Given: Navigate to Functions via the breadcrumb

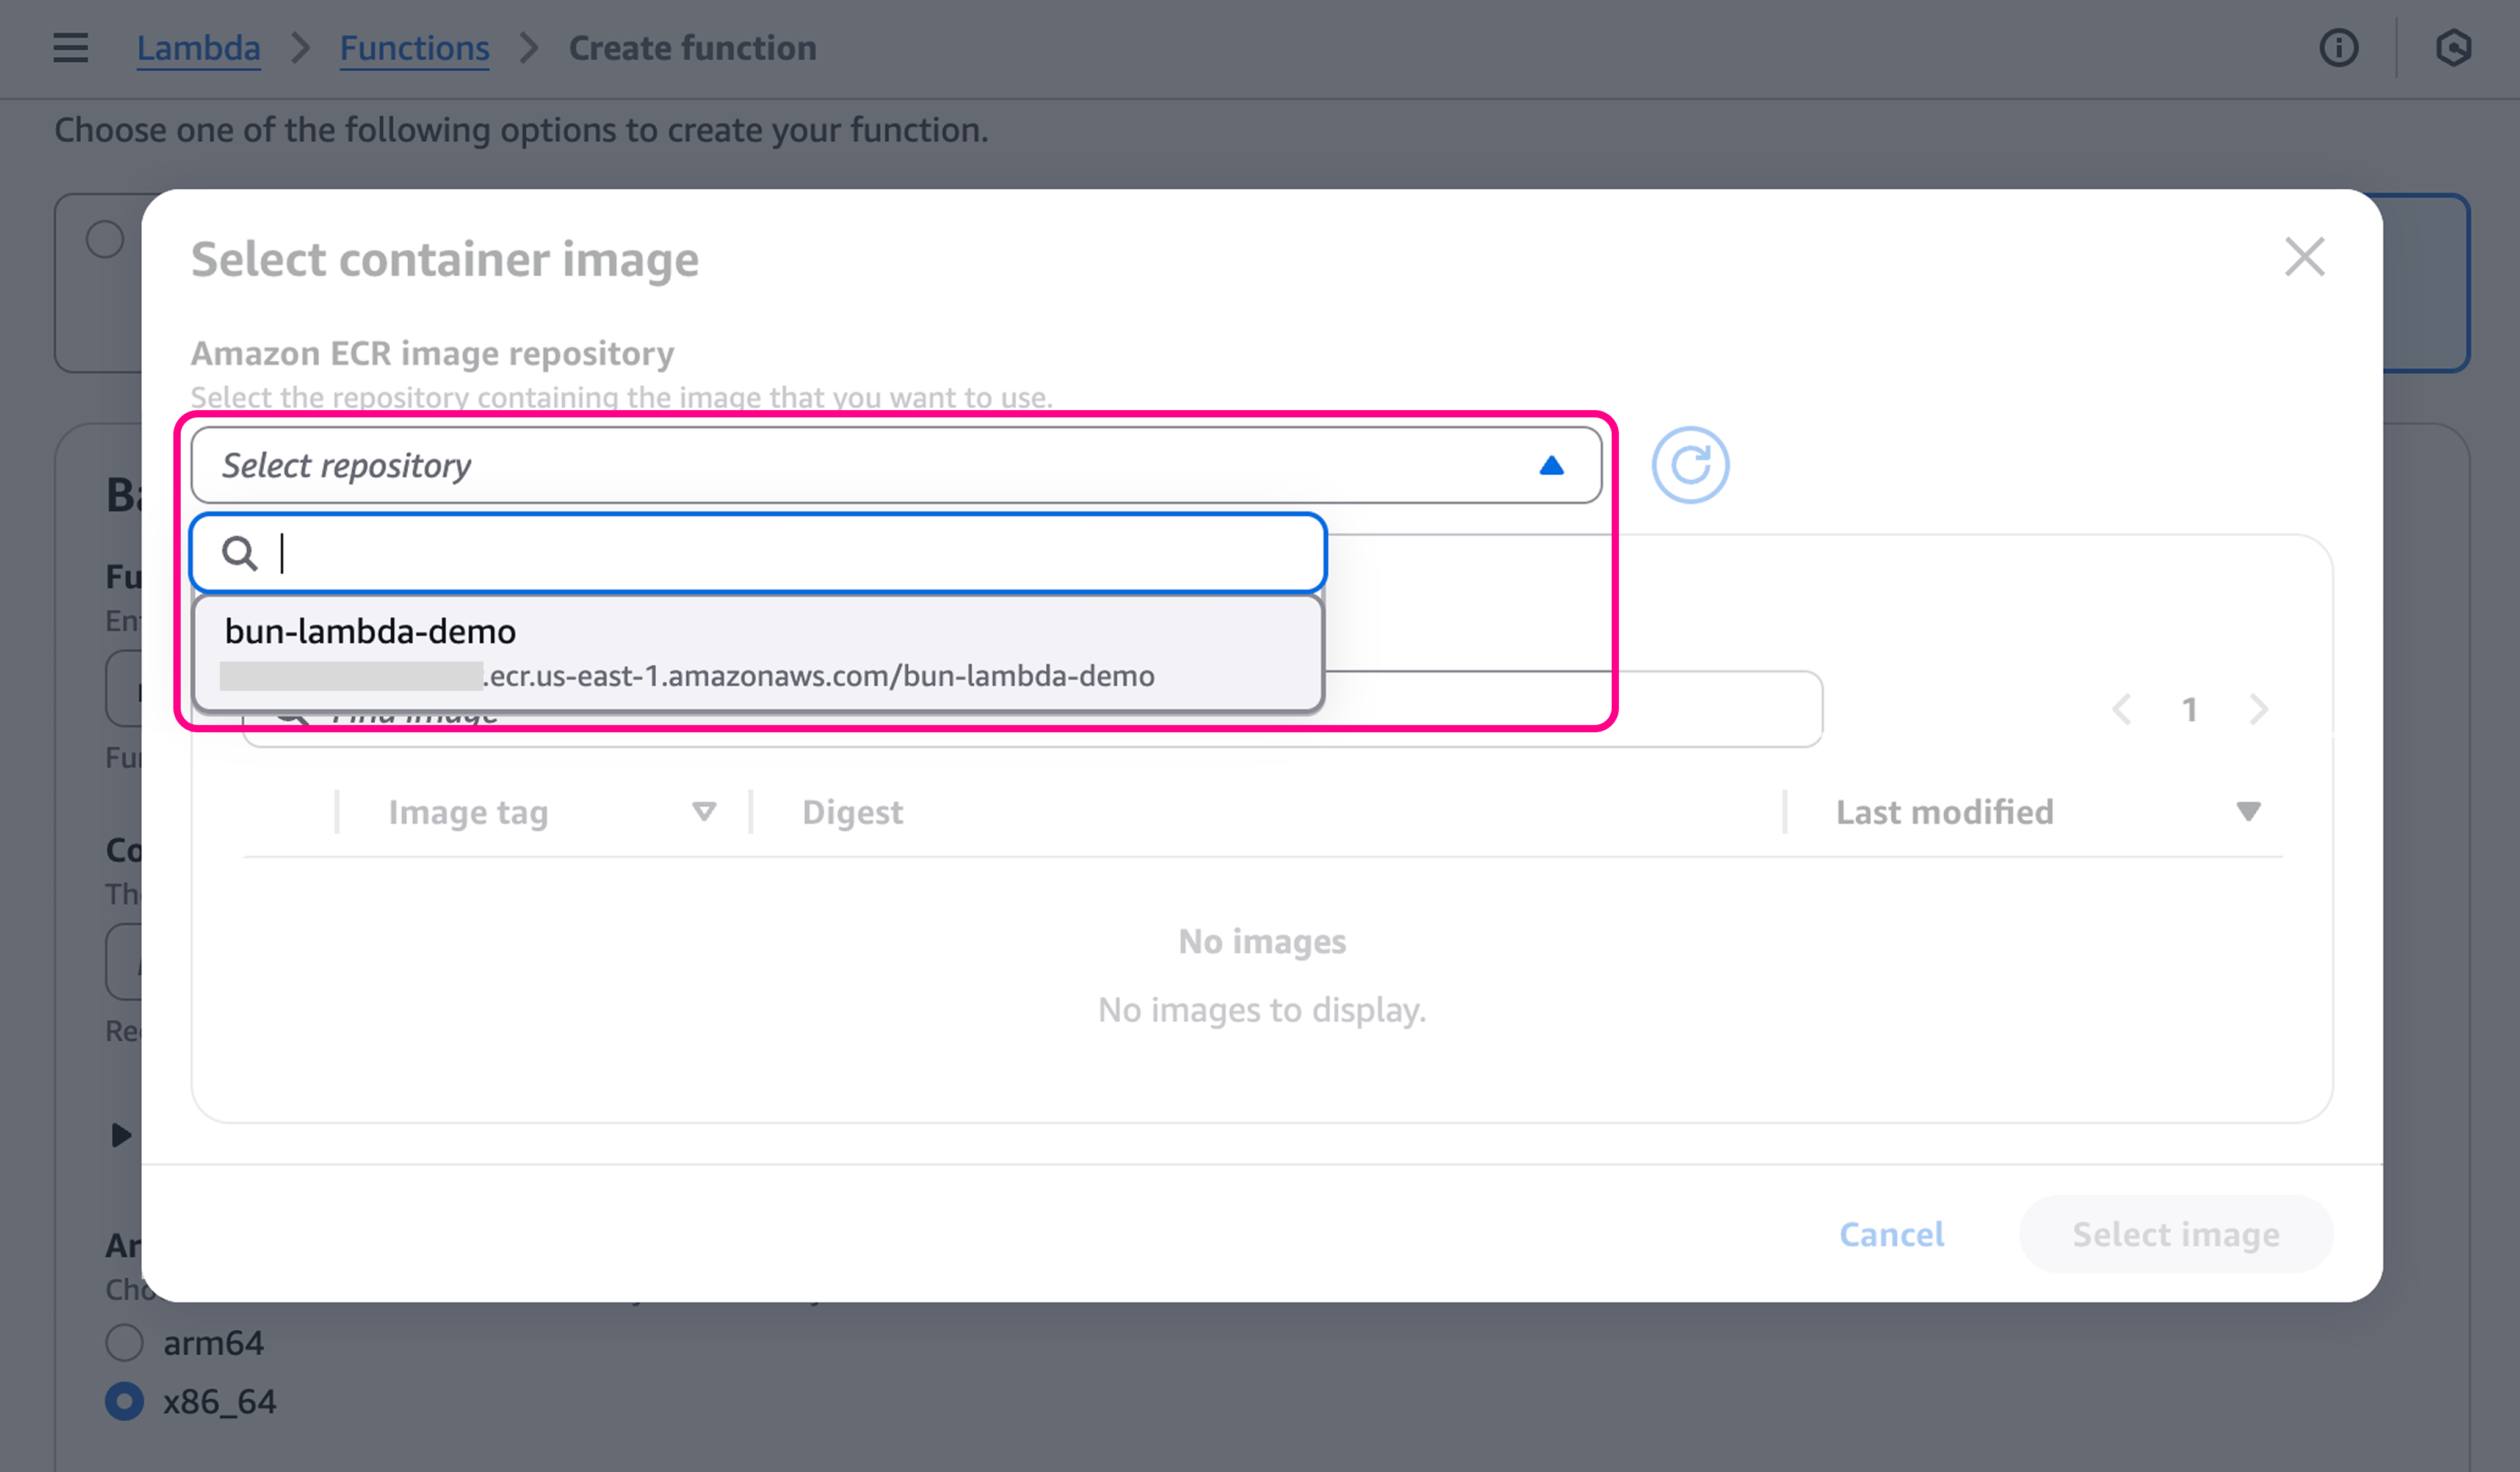Looking at the screenshot, I should (x=414, y=47).
